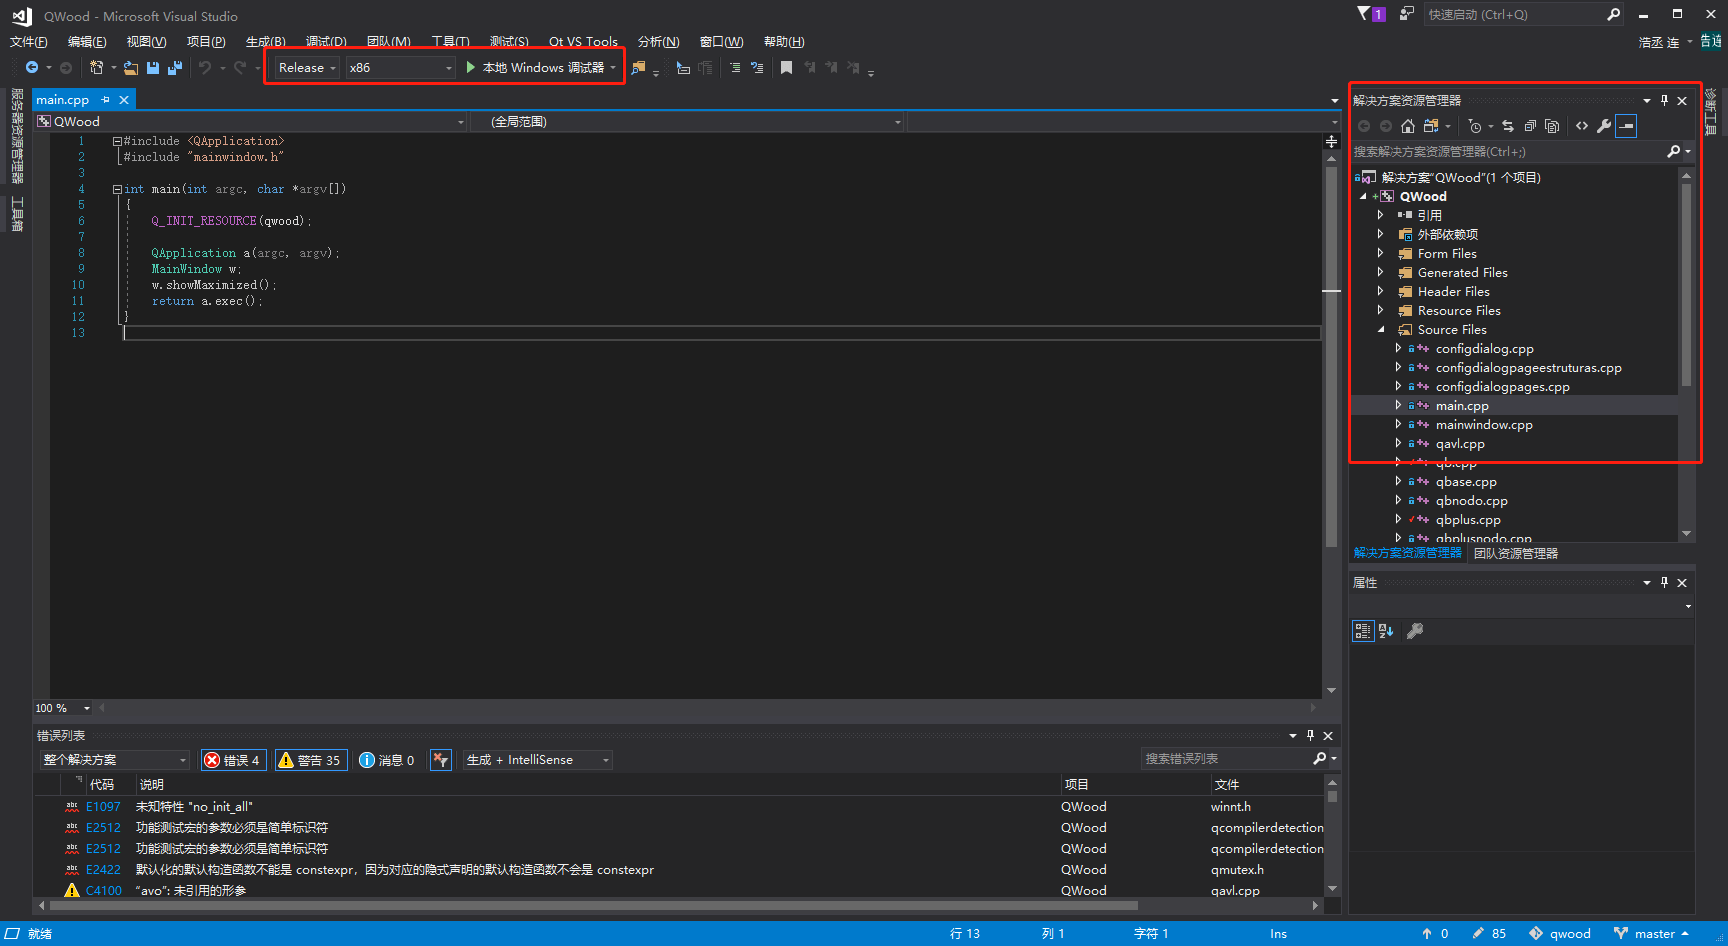1728x946 pixels.
Task: Open the entire-solution scope dropdown in the Error List
Action: pos(114,760)
